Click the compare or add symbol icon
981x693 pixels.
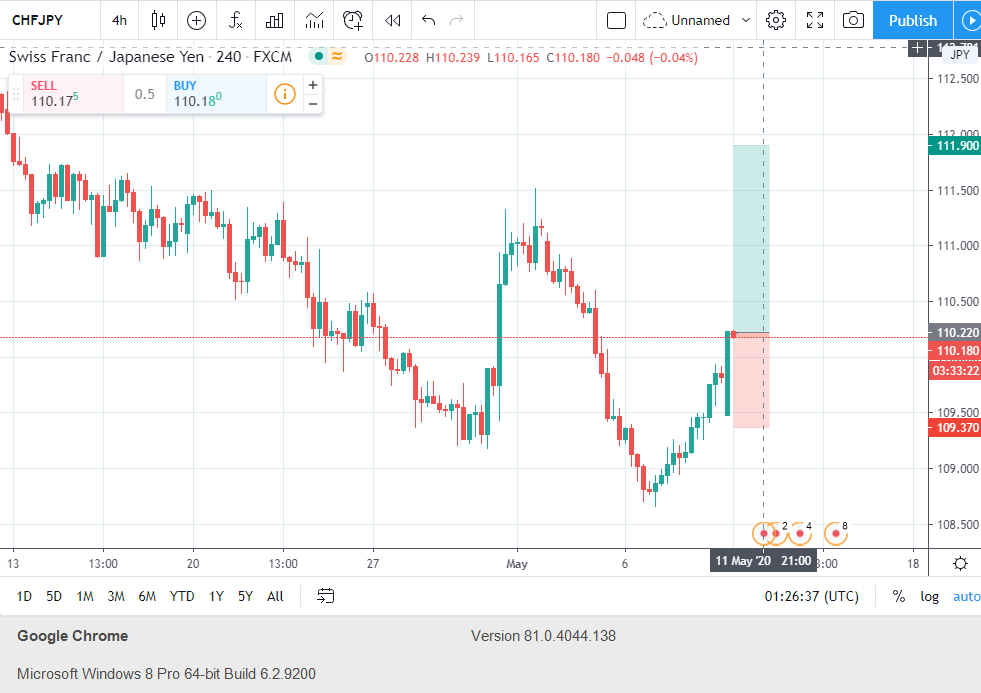[x=196, y=20]
